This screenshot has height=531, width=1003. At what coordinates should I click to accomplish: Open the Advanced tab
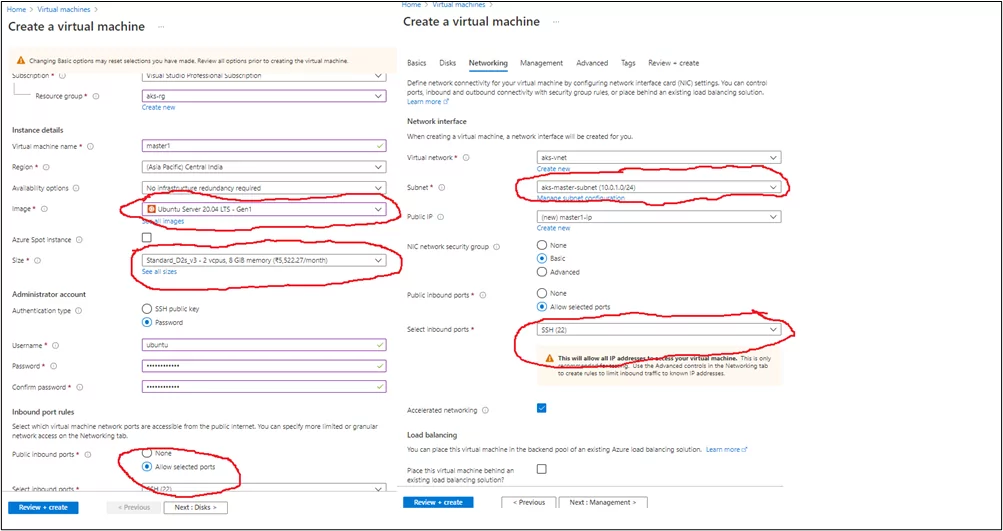(592, 63)
